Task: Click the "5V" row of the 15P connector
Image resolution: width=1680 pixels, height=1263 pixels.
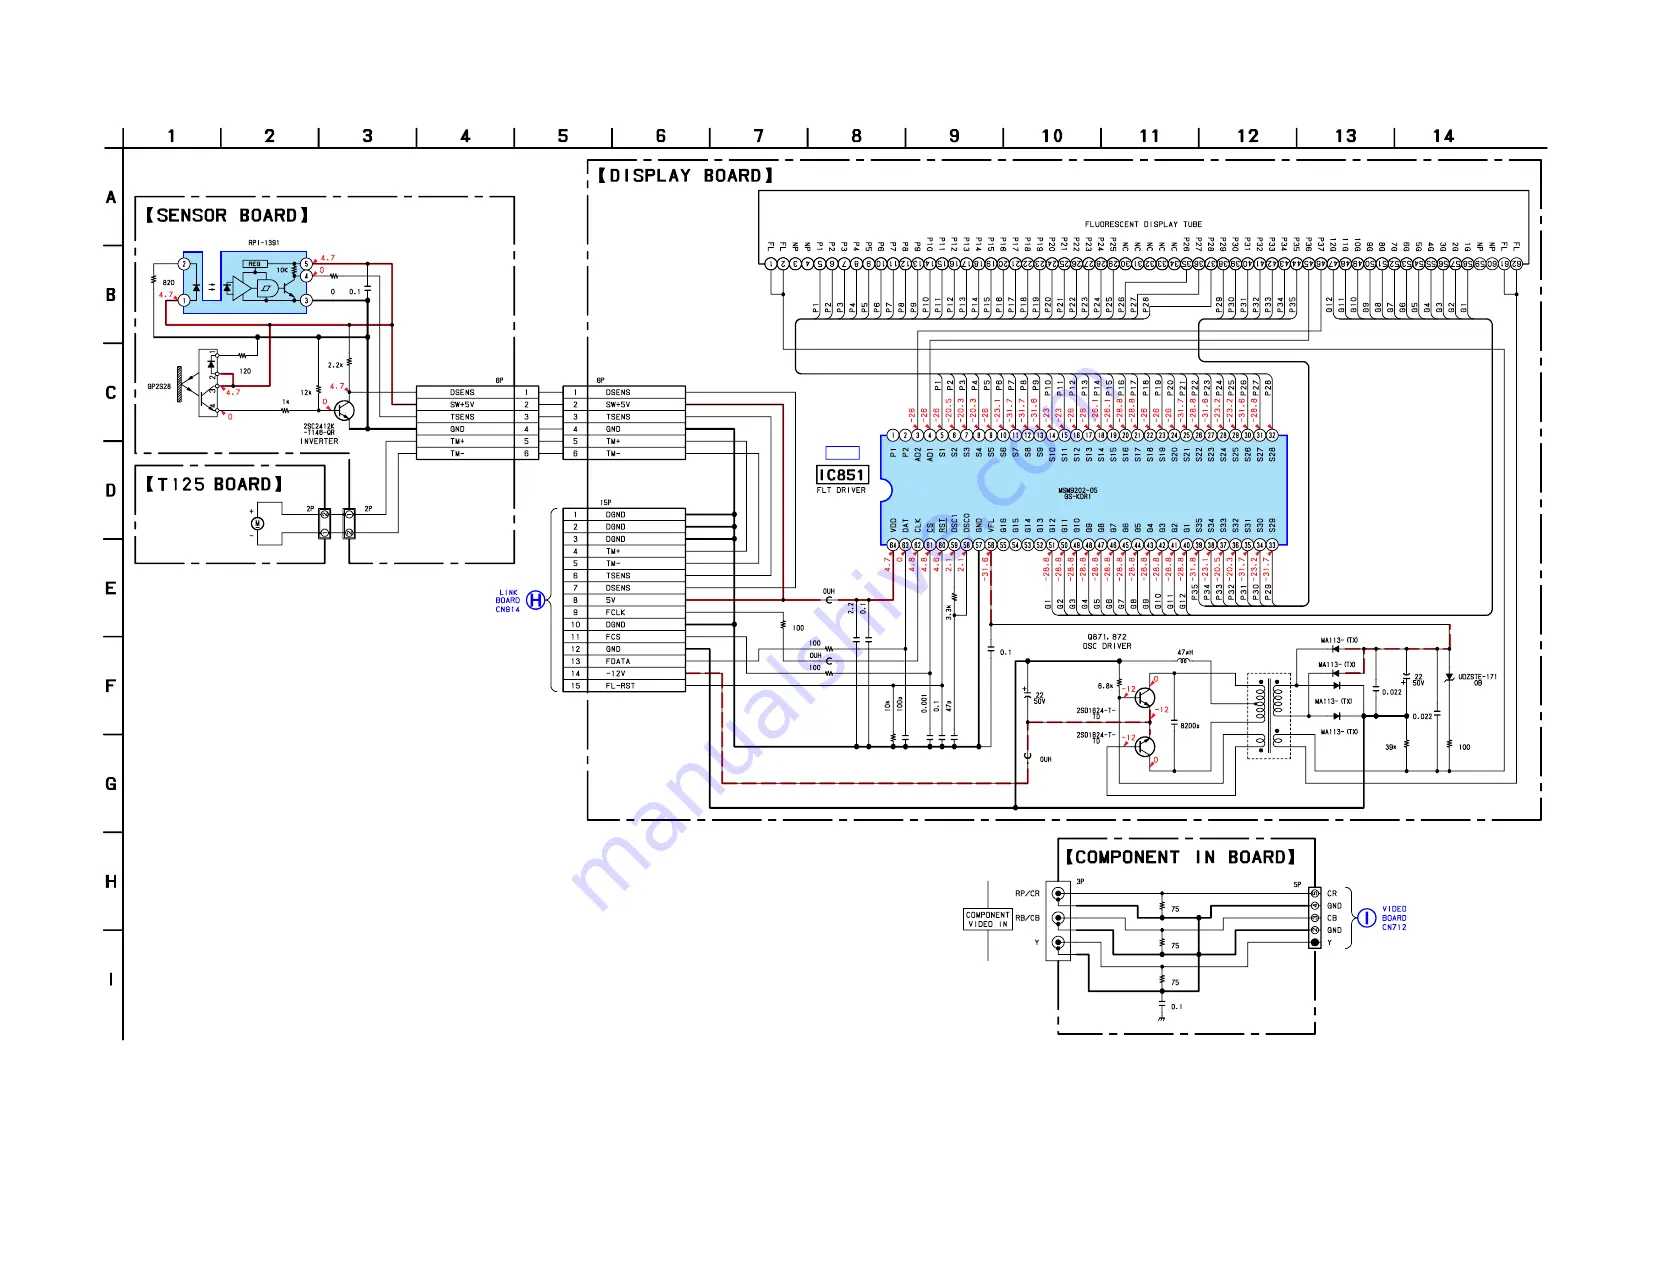Action: click(x=624, y=600)
